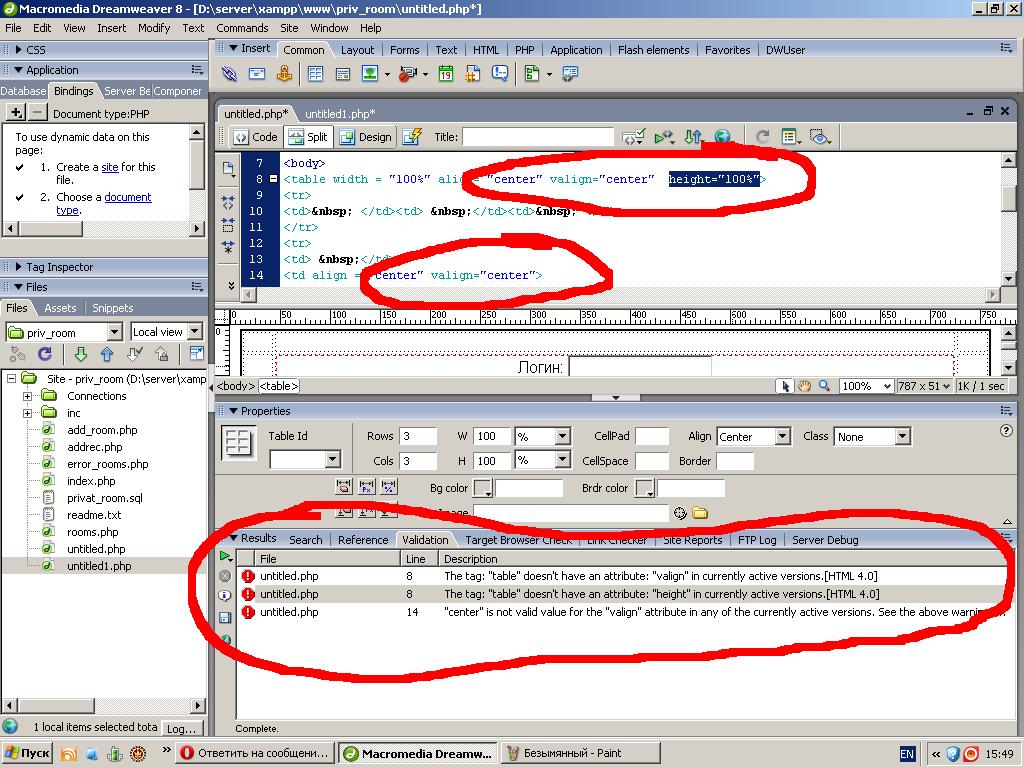
Task: Select the Hand tool in status bar
Action: [x=805, y=386]
